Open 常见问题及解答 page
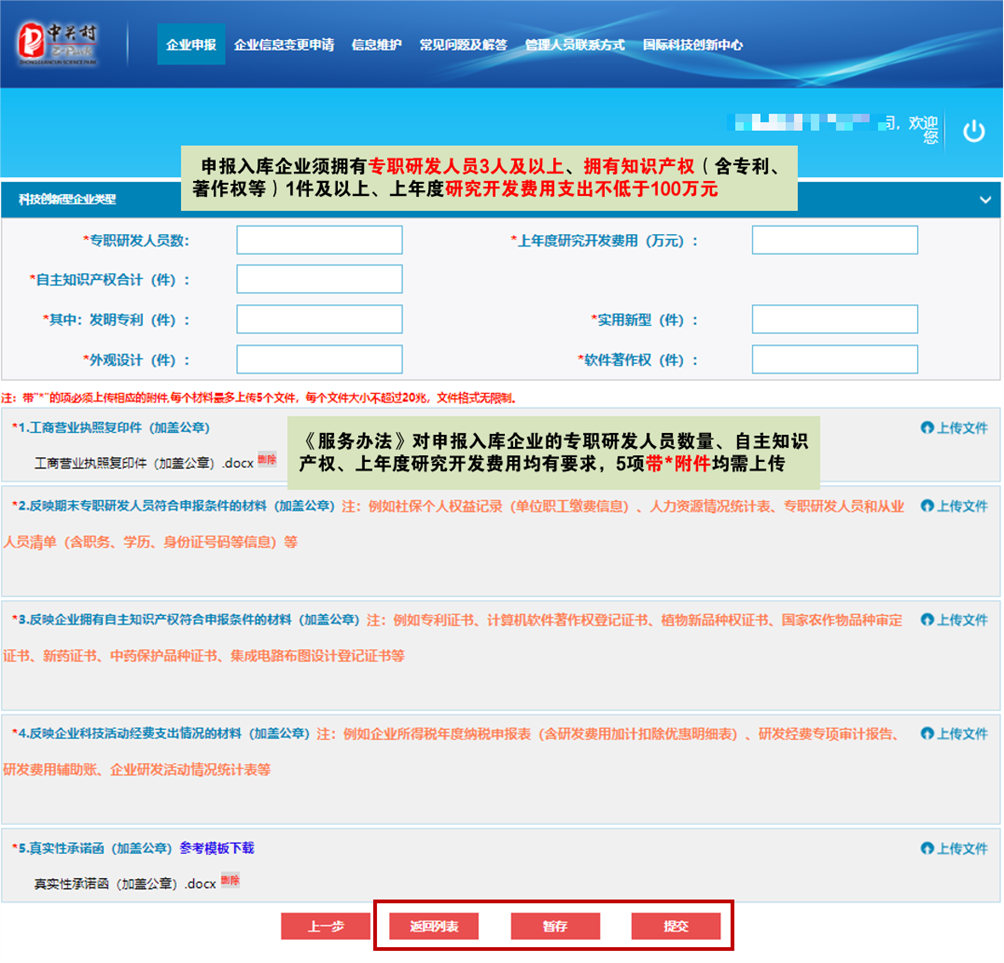 [x=466, y=45]
